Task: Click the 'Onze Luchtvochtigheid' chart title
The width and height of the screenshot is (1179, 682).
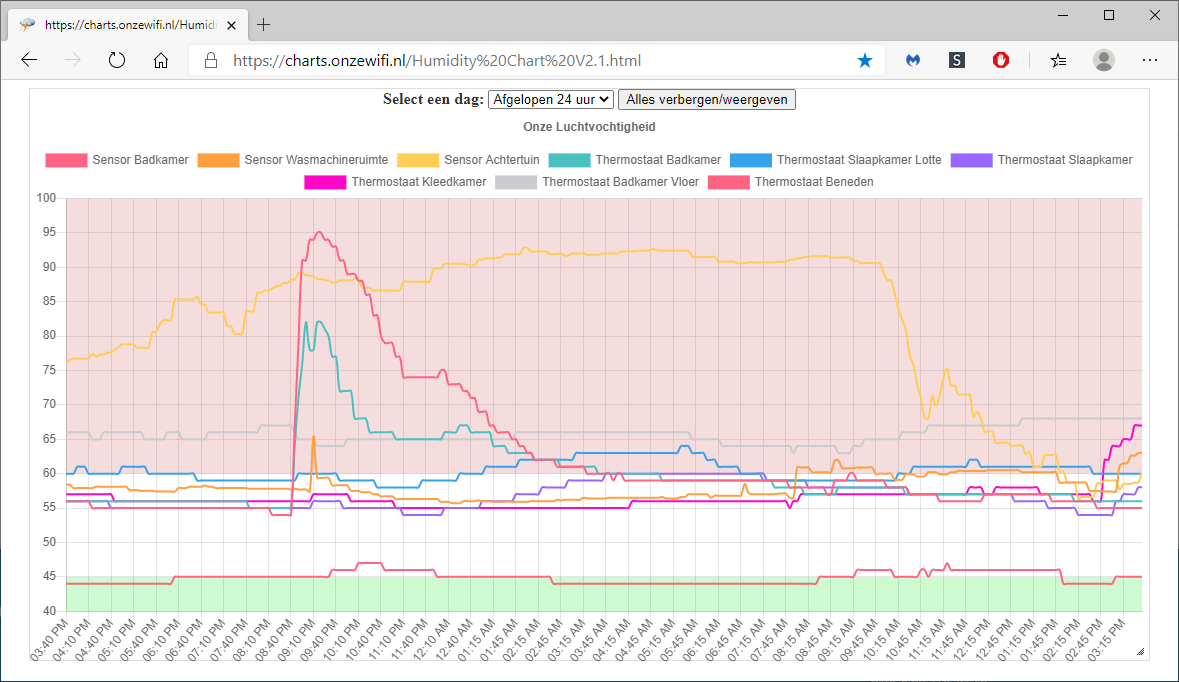Action: [590, 127]
